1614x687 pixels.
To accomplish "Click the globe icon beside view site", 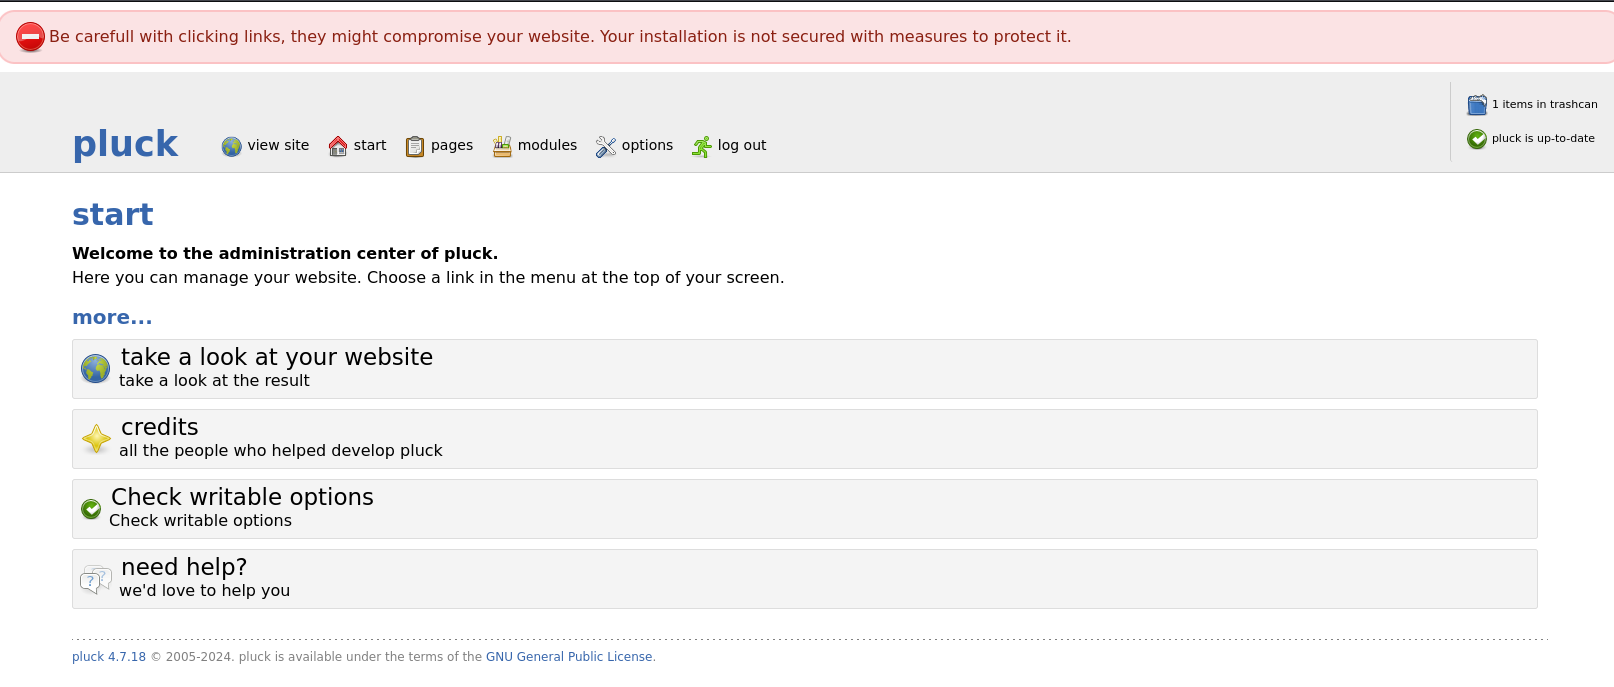I will (232, 146).
